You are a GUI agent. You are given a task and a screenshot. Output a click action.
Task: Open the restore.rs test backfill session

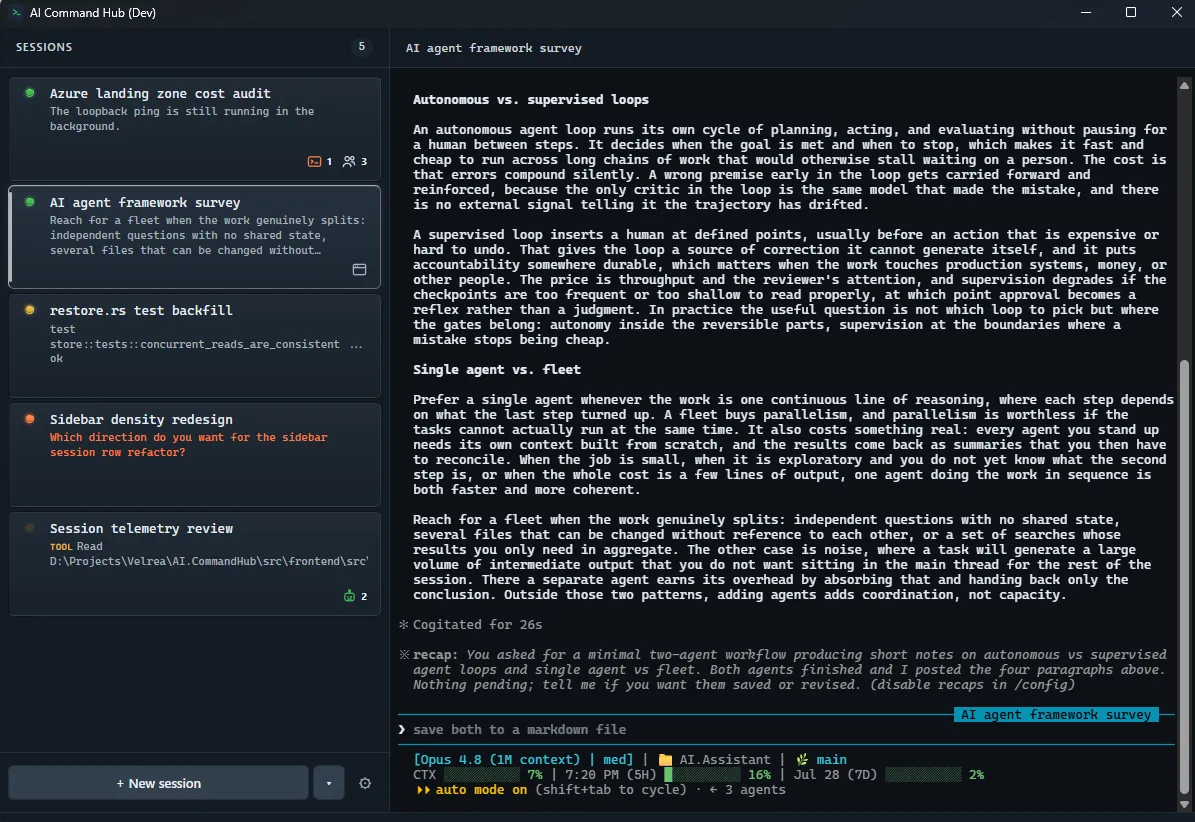point(194,346)
